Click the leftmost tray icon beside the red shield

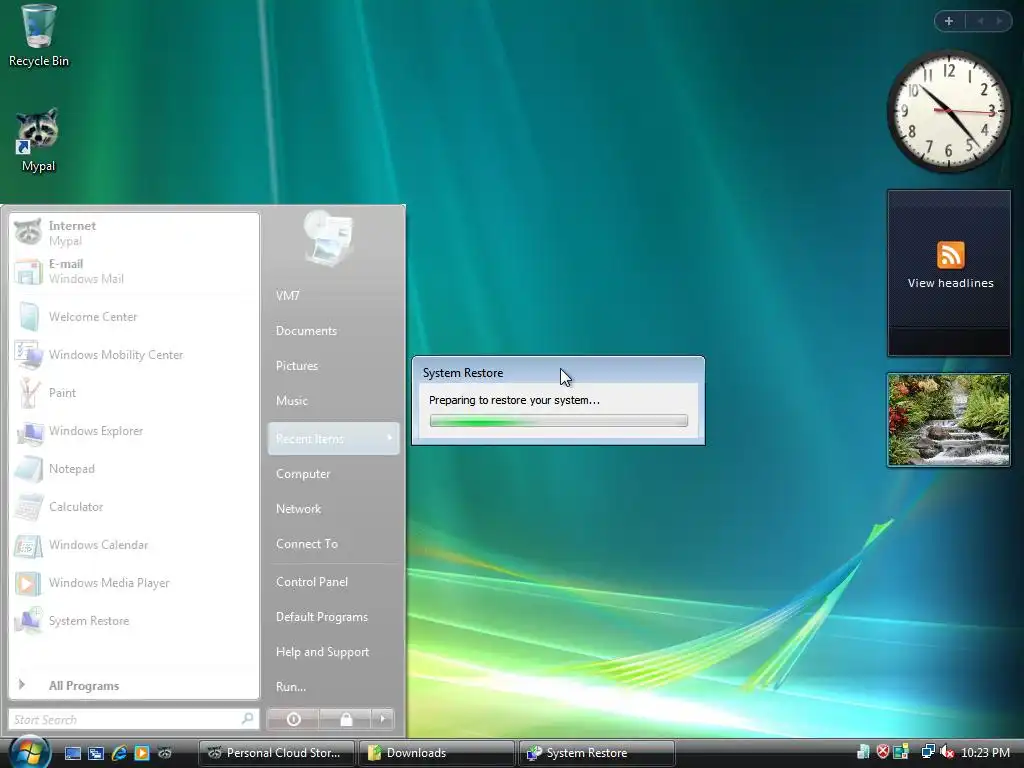pos(863,752)
